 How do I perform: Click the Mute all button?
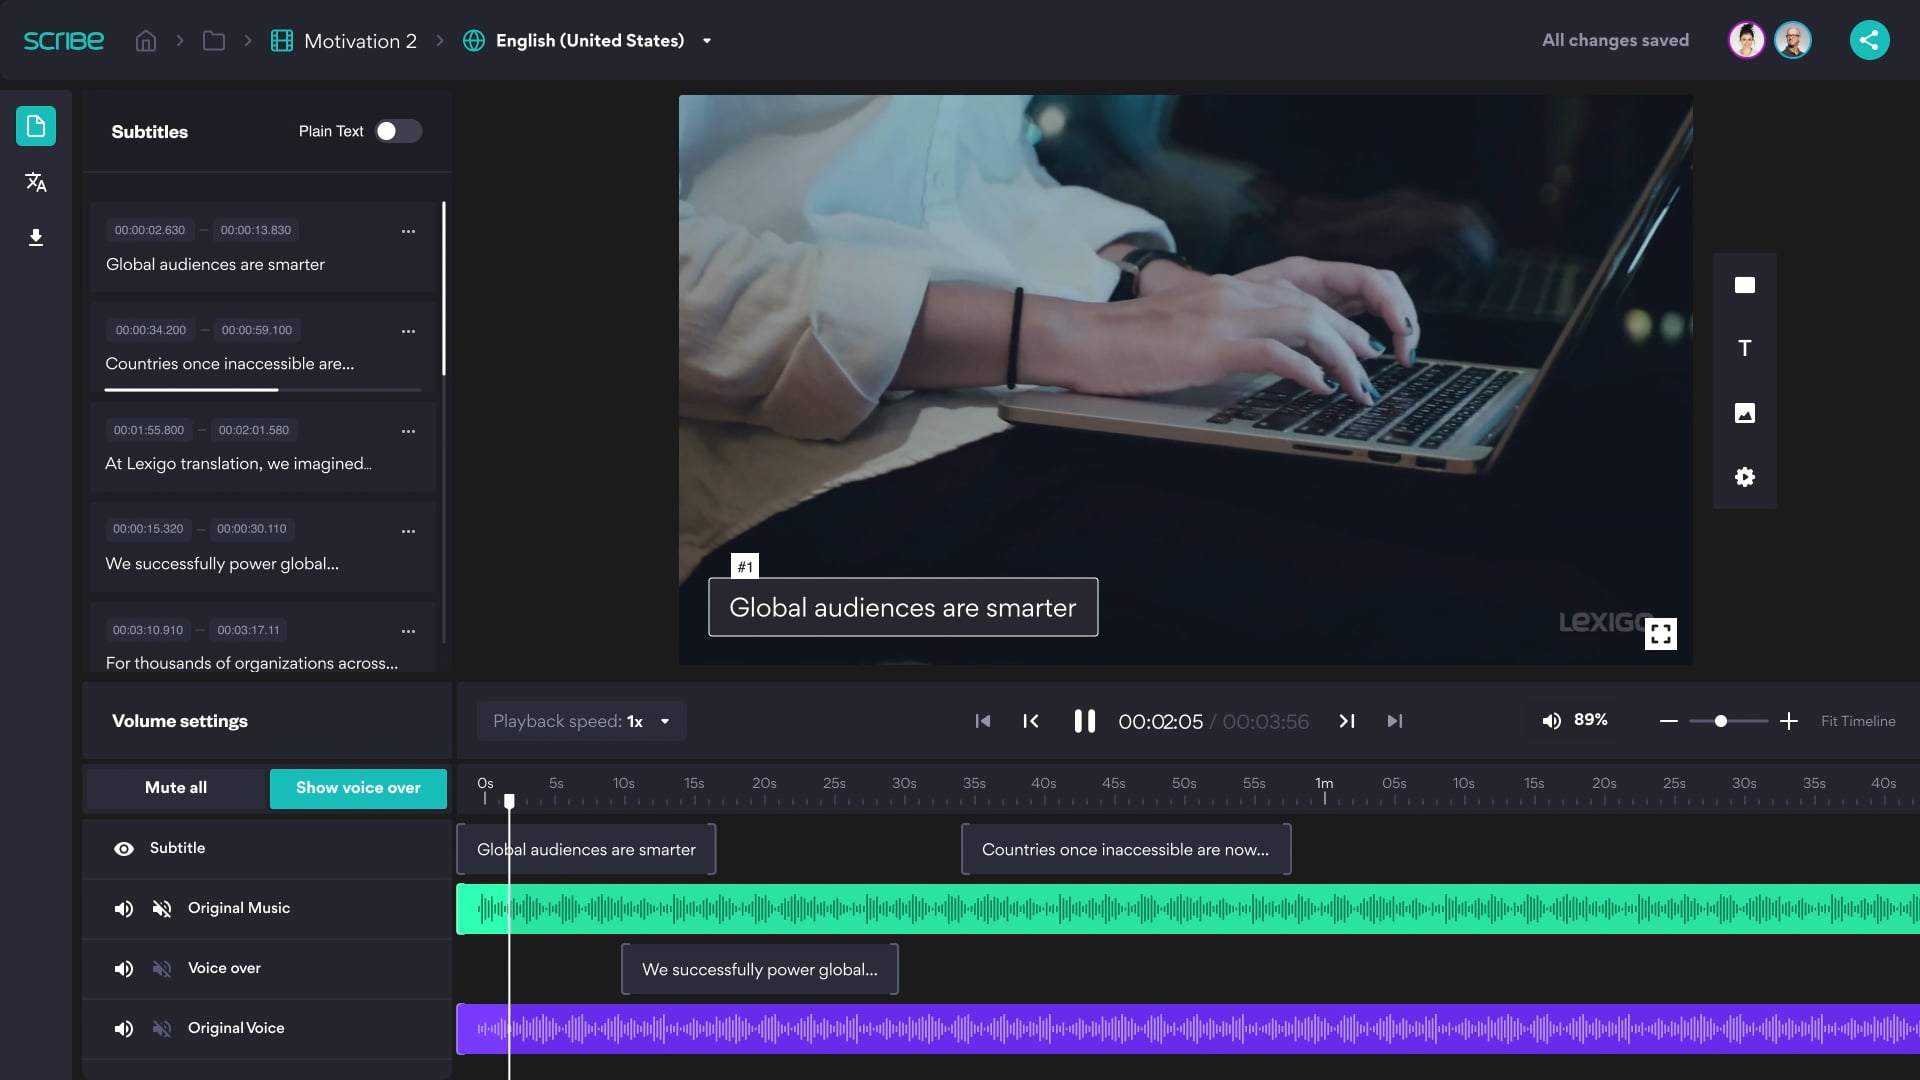coord(175,788)
